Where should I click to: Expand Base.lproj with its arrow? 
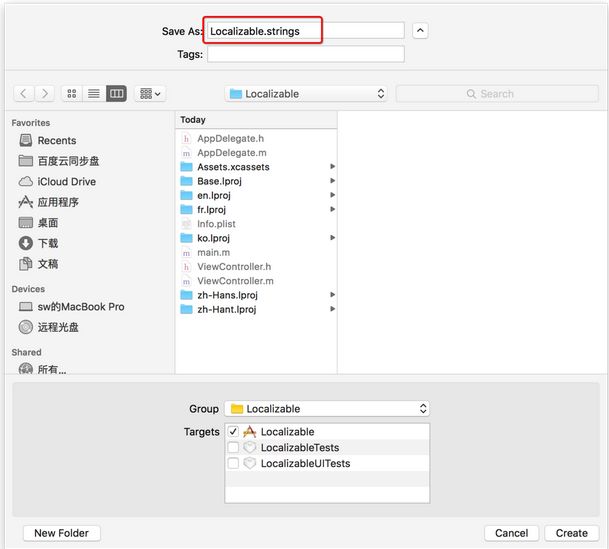(x=332, y=181)
